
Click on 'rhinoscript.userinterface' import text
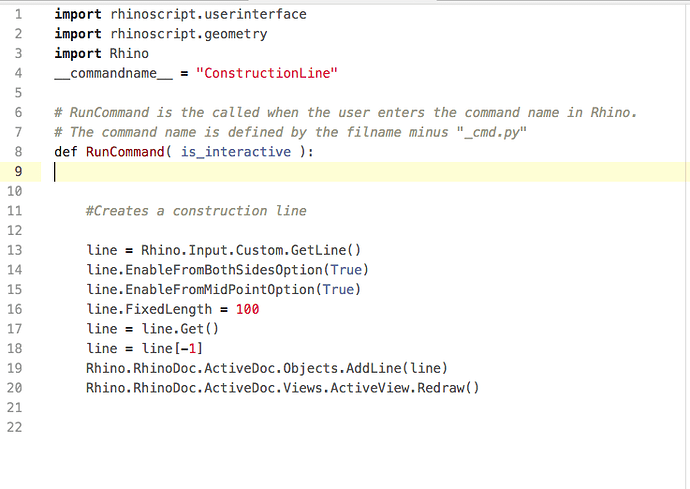(208, 15)
